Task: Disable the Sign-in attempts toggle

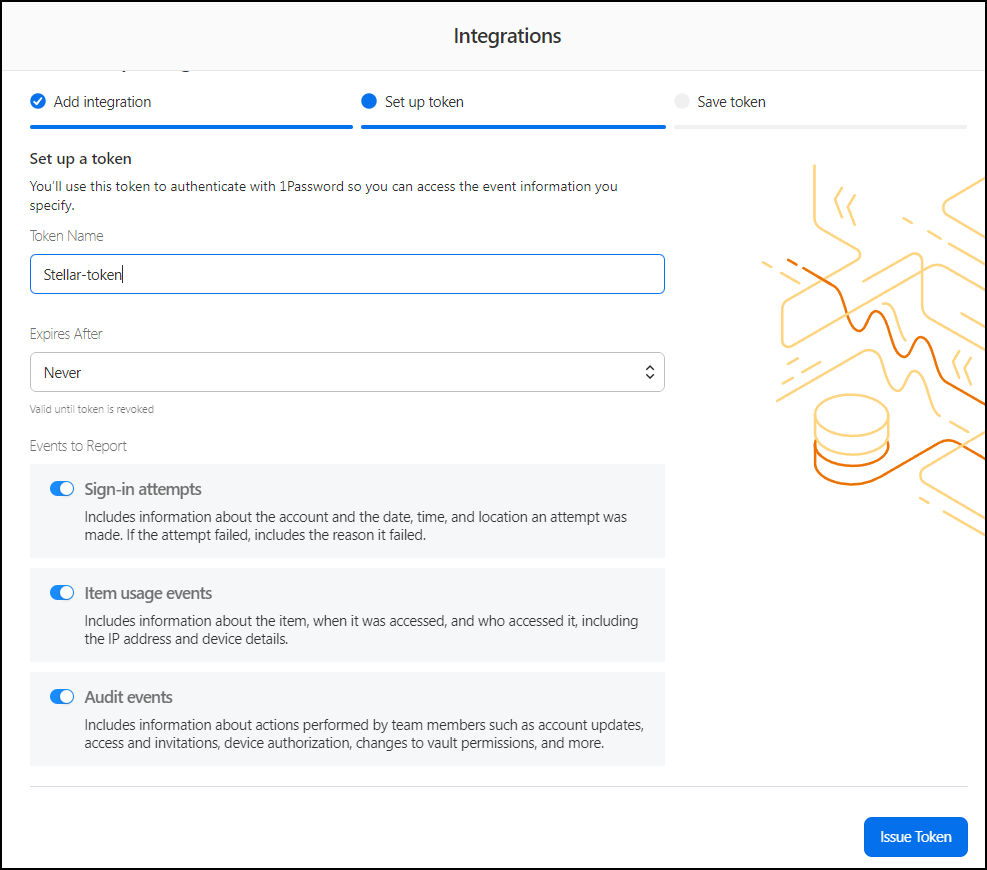Action: point(62,489)
